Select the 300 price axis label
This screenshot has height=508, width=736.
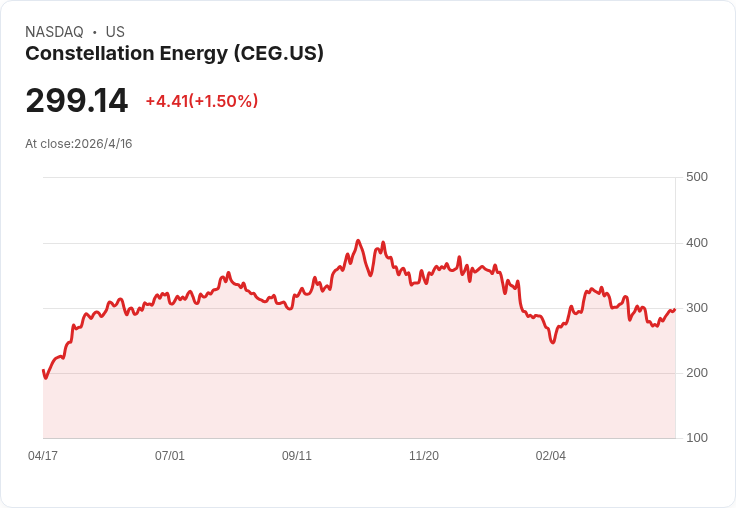[697, 308]
